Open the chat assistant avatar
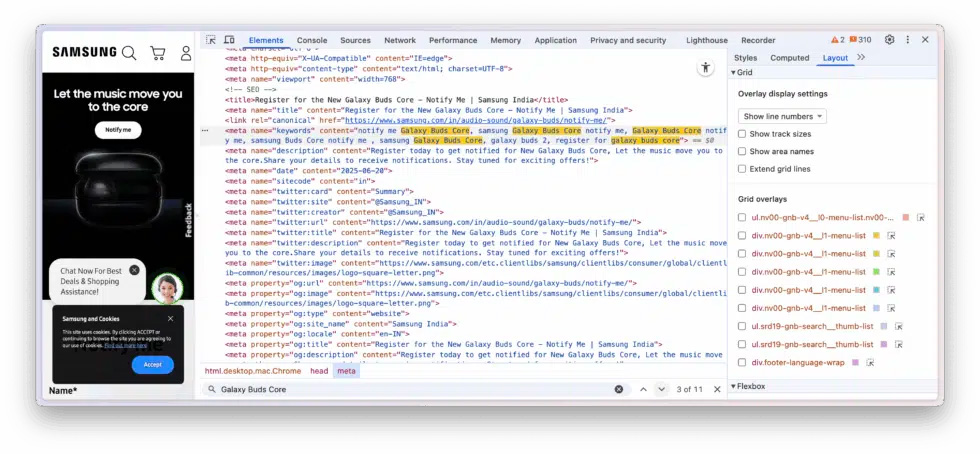980x454 pixels. point(168,288)
